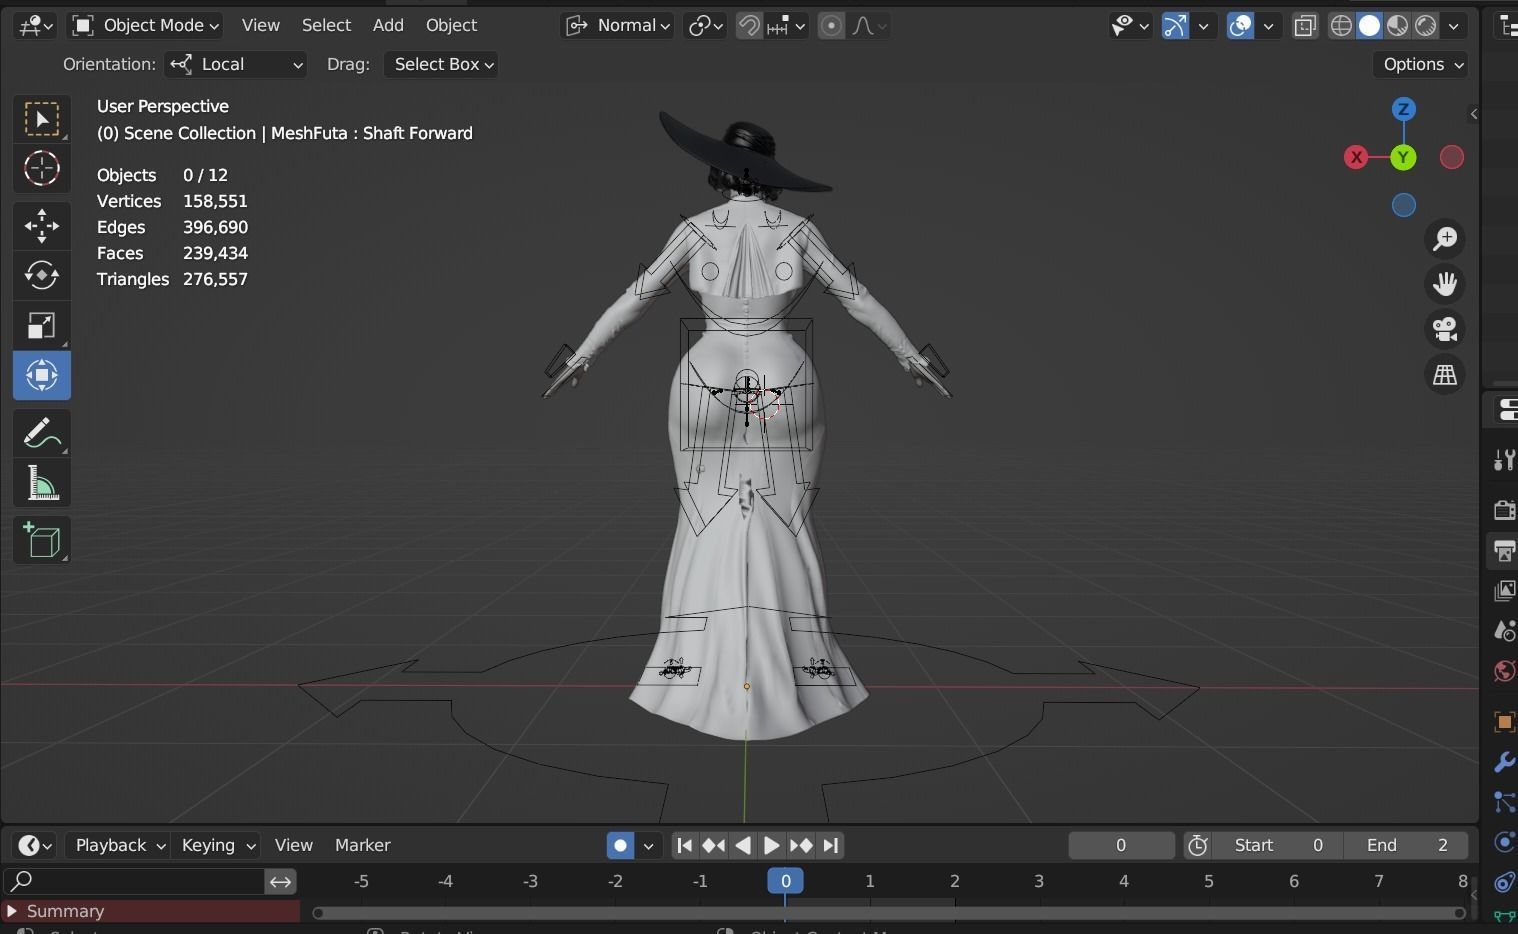
Task: Open the overlays options dropdown arrow
Action: coord(1268,26)
